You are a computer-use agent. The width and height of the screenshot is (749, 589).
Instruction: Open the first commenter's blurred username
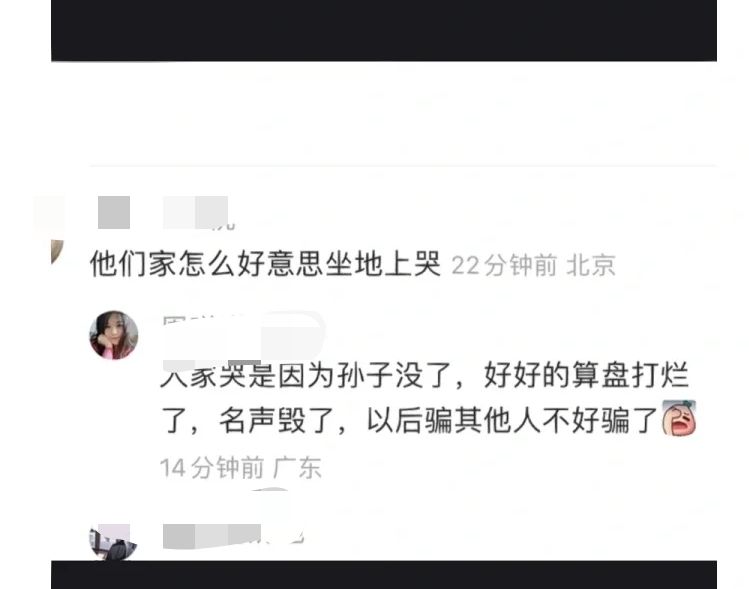(195, 212)
